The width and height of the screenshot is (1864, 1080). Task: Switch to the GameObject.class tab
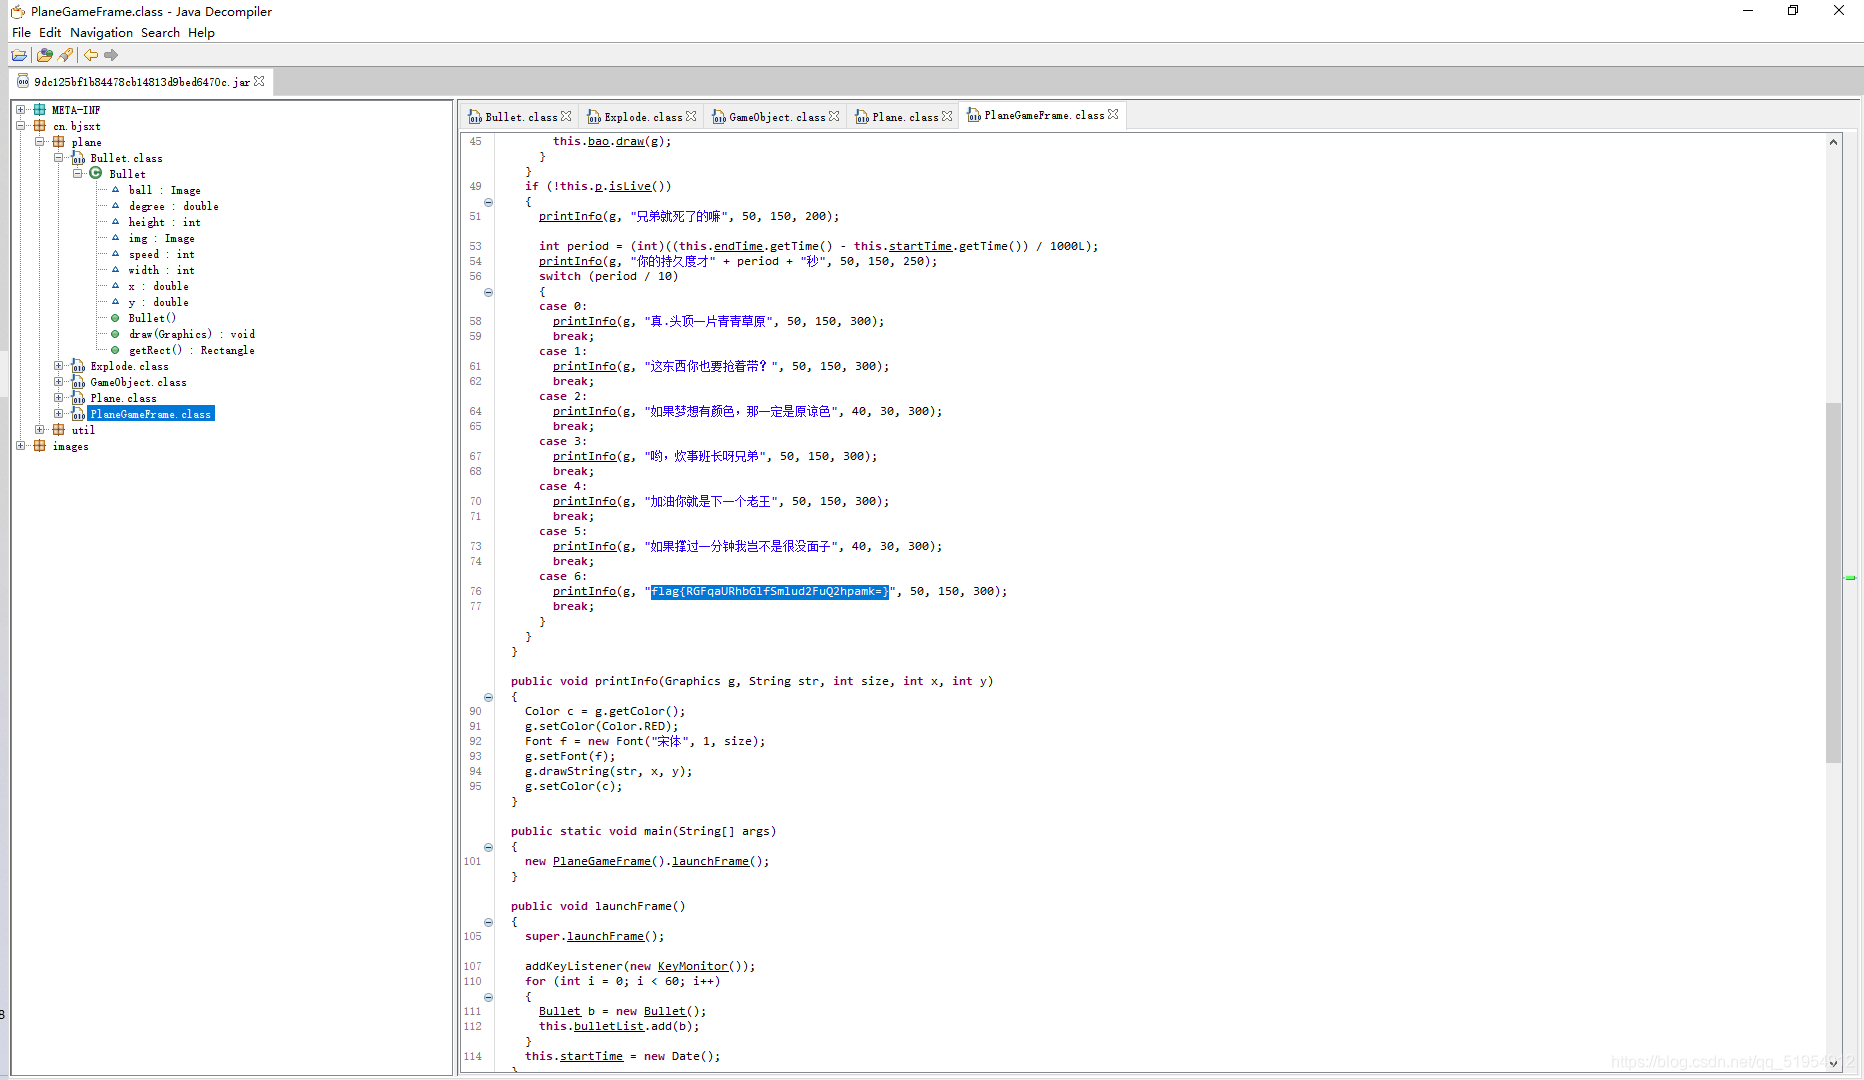click(x=777, y=117)
